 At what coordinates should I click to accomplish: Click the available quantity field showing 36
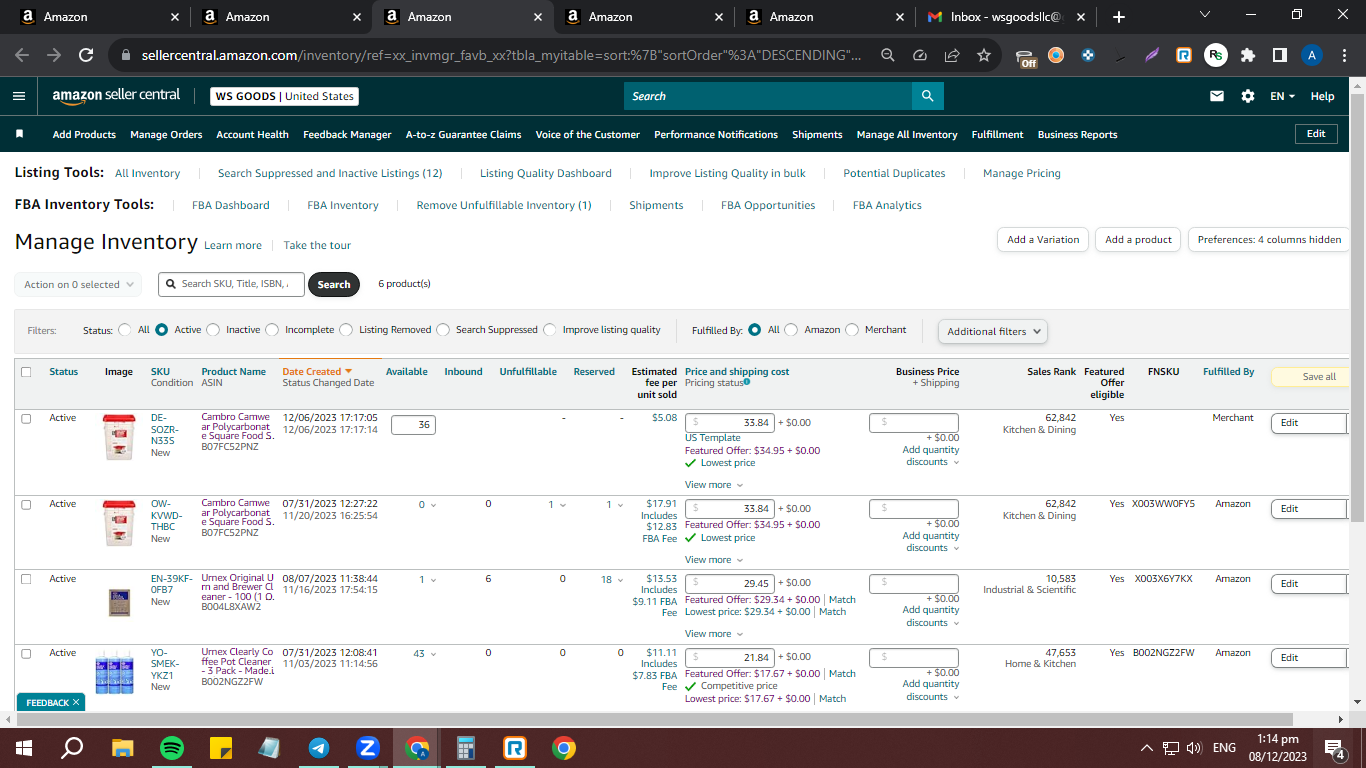[413, 425]
